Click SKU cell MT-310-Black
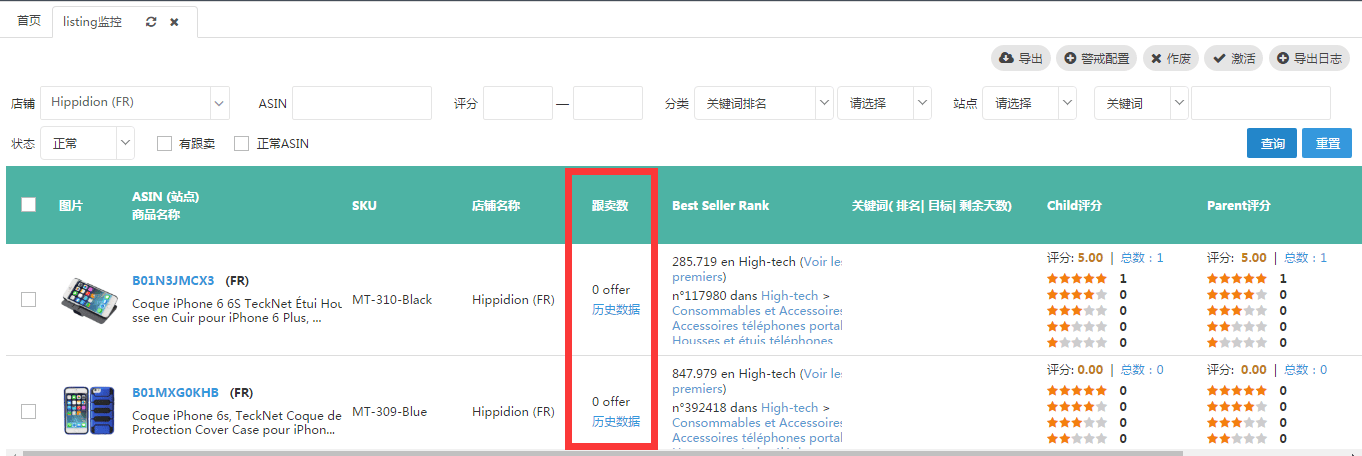The image size is (1362, 456). (x=392, y=299)
